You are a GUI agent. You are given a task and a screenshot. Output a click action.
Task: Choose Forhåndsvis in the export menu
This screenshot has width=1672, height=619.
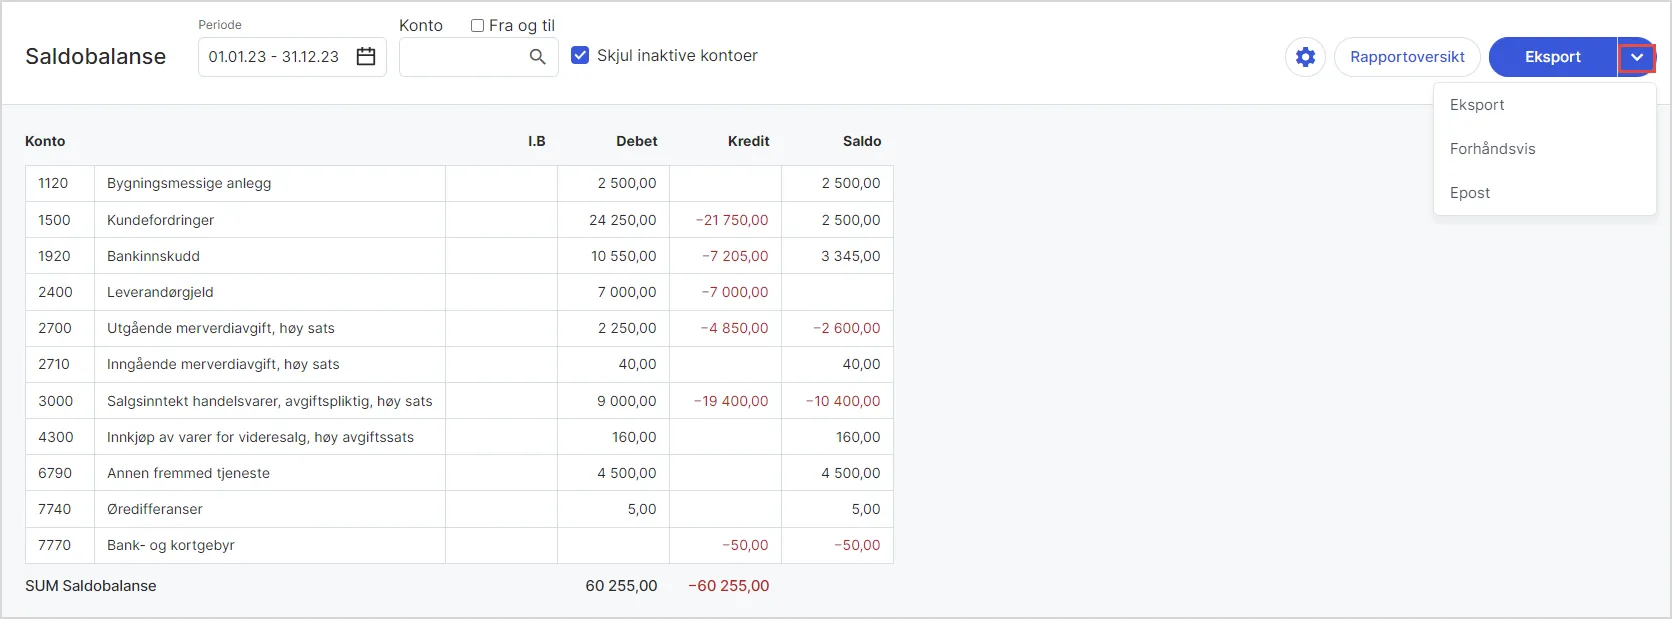pyautogui.click(x=1492, y=149)
